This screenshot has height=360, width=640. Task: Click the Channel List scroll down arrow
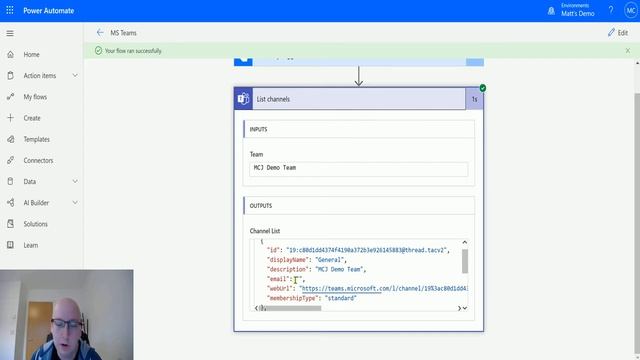pos(465,308)
